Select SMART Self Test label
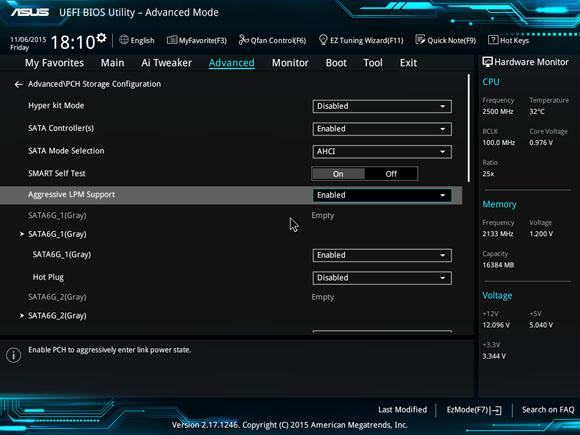The width and height of the screenshot is (580, 435). coord(57,173)
